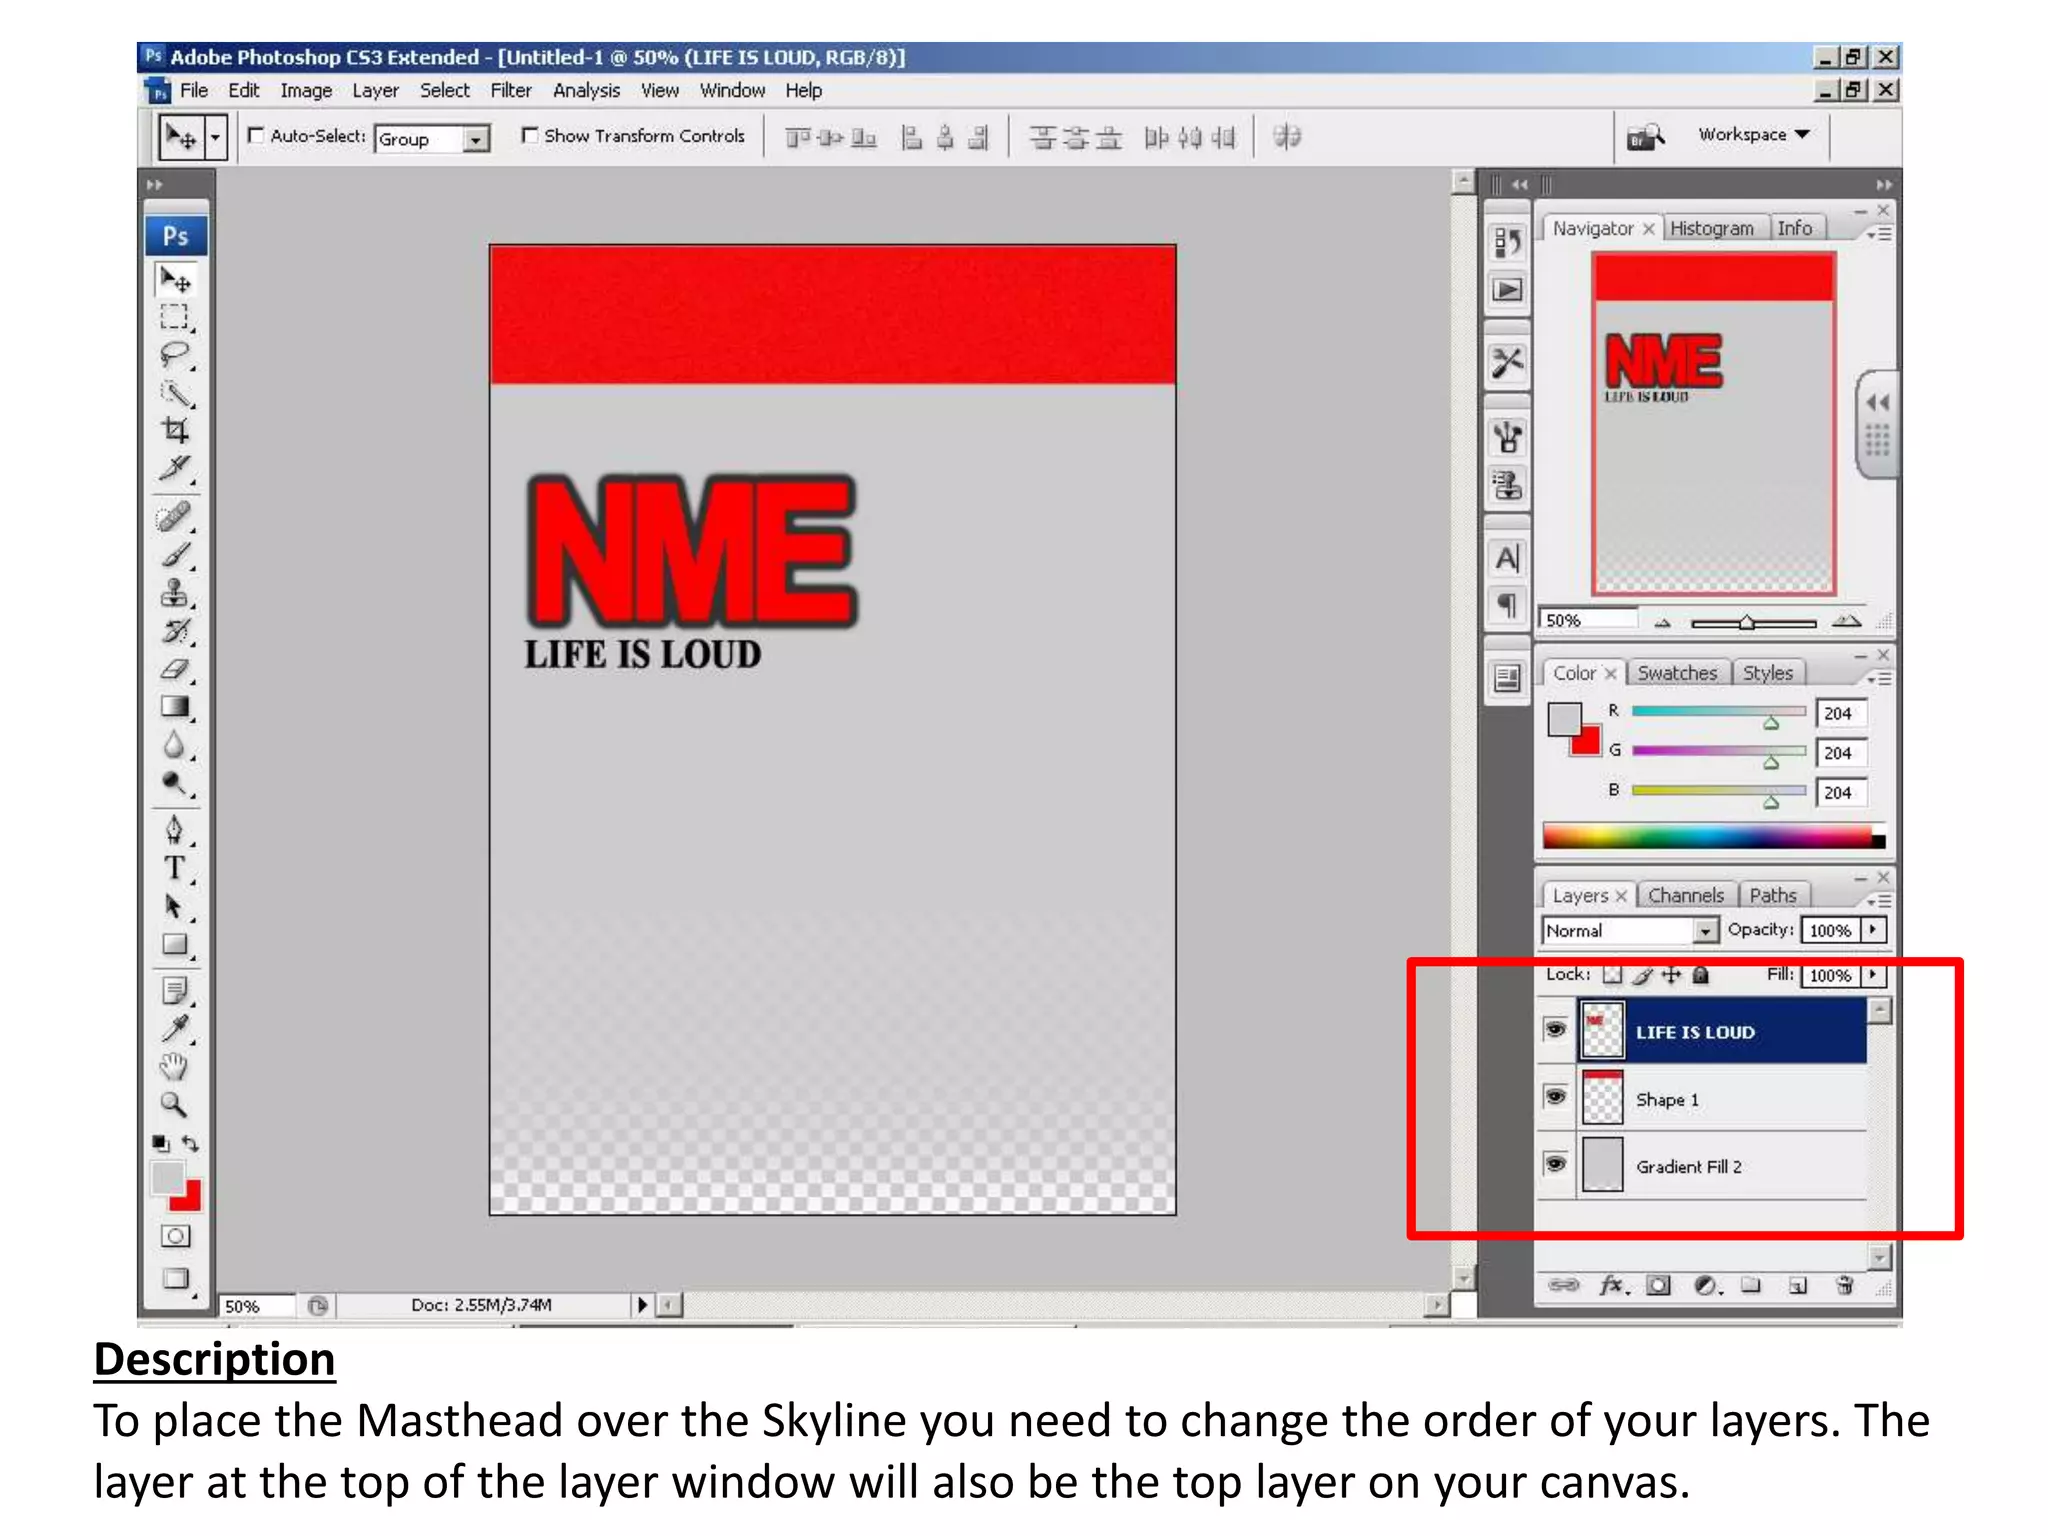Image resolution: width=2048 pixels, height=1536 pixels.
Task: Switch to the Histogram tab
Action: point(1711,228)
